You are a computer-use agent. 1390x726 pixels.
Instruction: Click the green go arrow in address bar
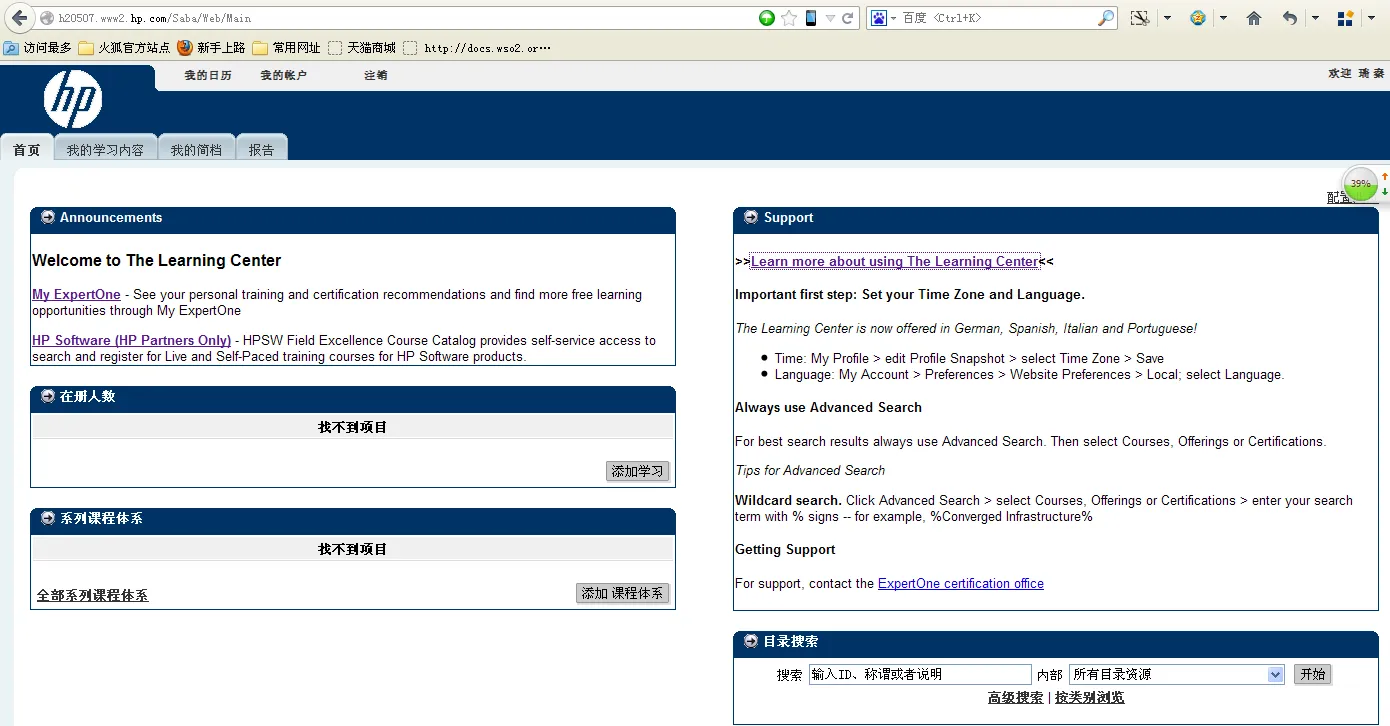767,18
